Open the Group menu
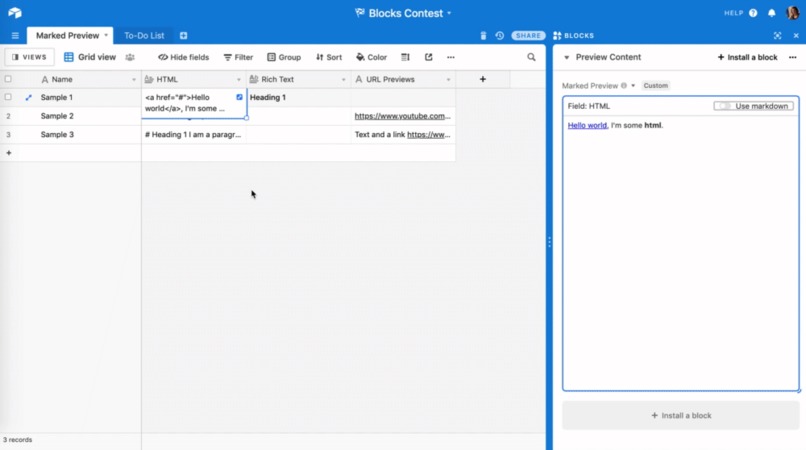 pyautogui.click(x=284, y=57)
